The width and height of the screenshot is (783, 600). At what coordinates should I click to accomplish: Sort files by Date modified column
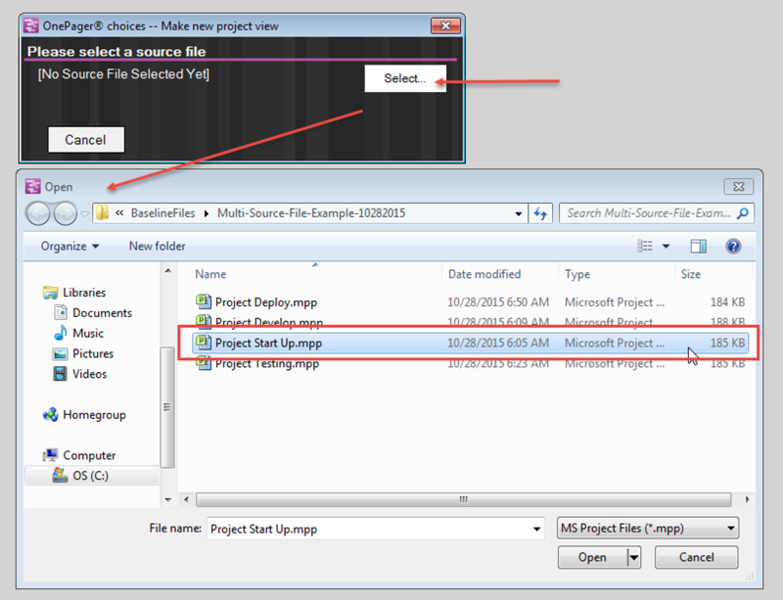coord(484,274)
